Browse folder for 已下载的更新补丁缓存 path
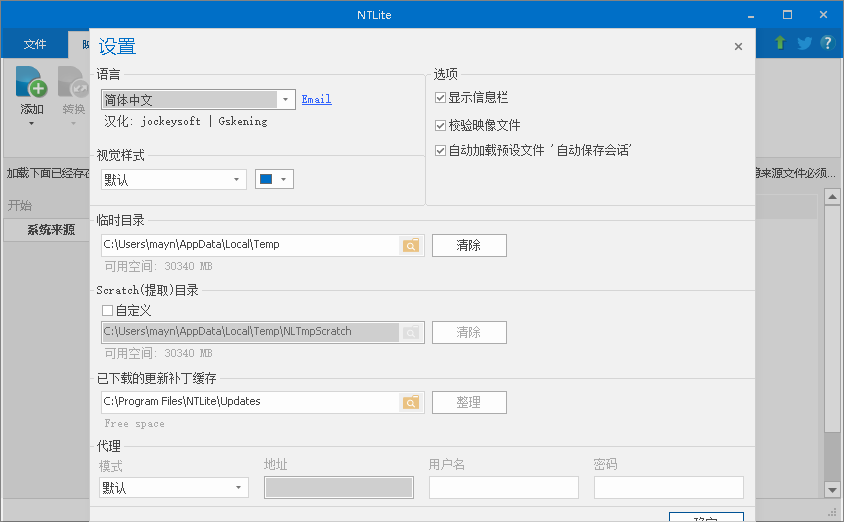Image resolution: width=844 pixels, height=522 pixels. click(x=411, y=402)
